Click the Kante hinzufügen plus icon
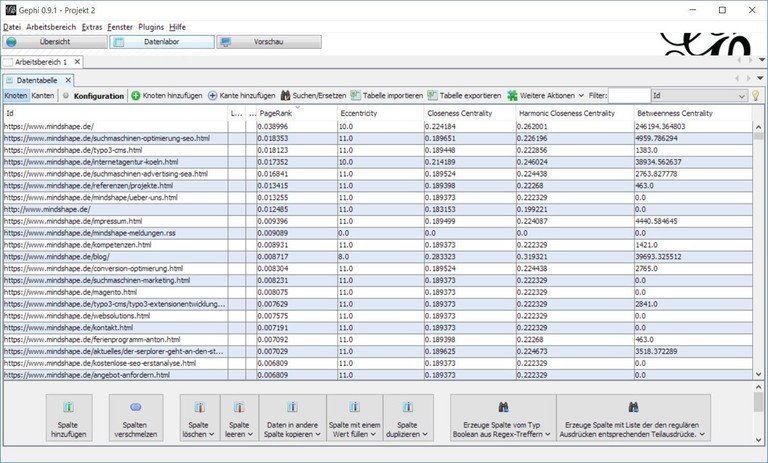768x463 pixels. (213, 96)
